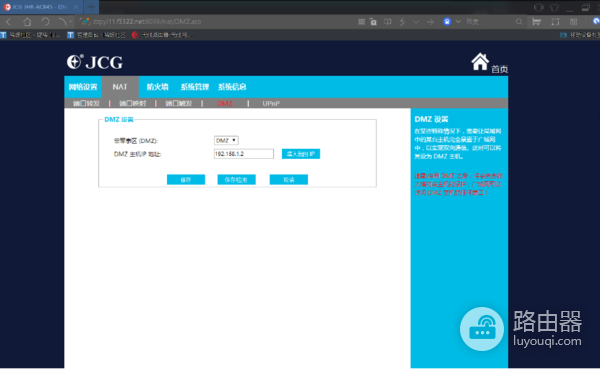600x369 pixels.
Task: Click the DMZ host IP field 192.168.1.2
Action: coord(244,154)
